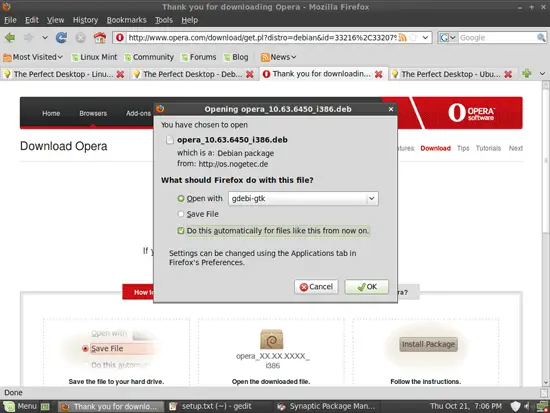Click the Tutorials sub-navigation link
Screen dimensions: 550x413
pyautogui.click(x=488, y=148)
